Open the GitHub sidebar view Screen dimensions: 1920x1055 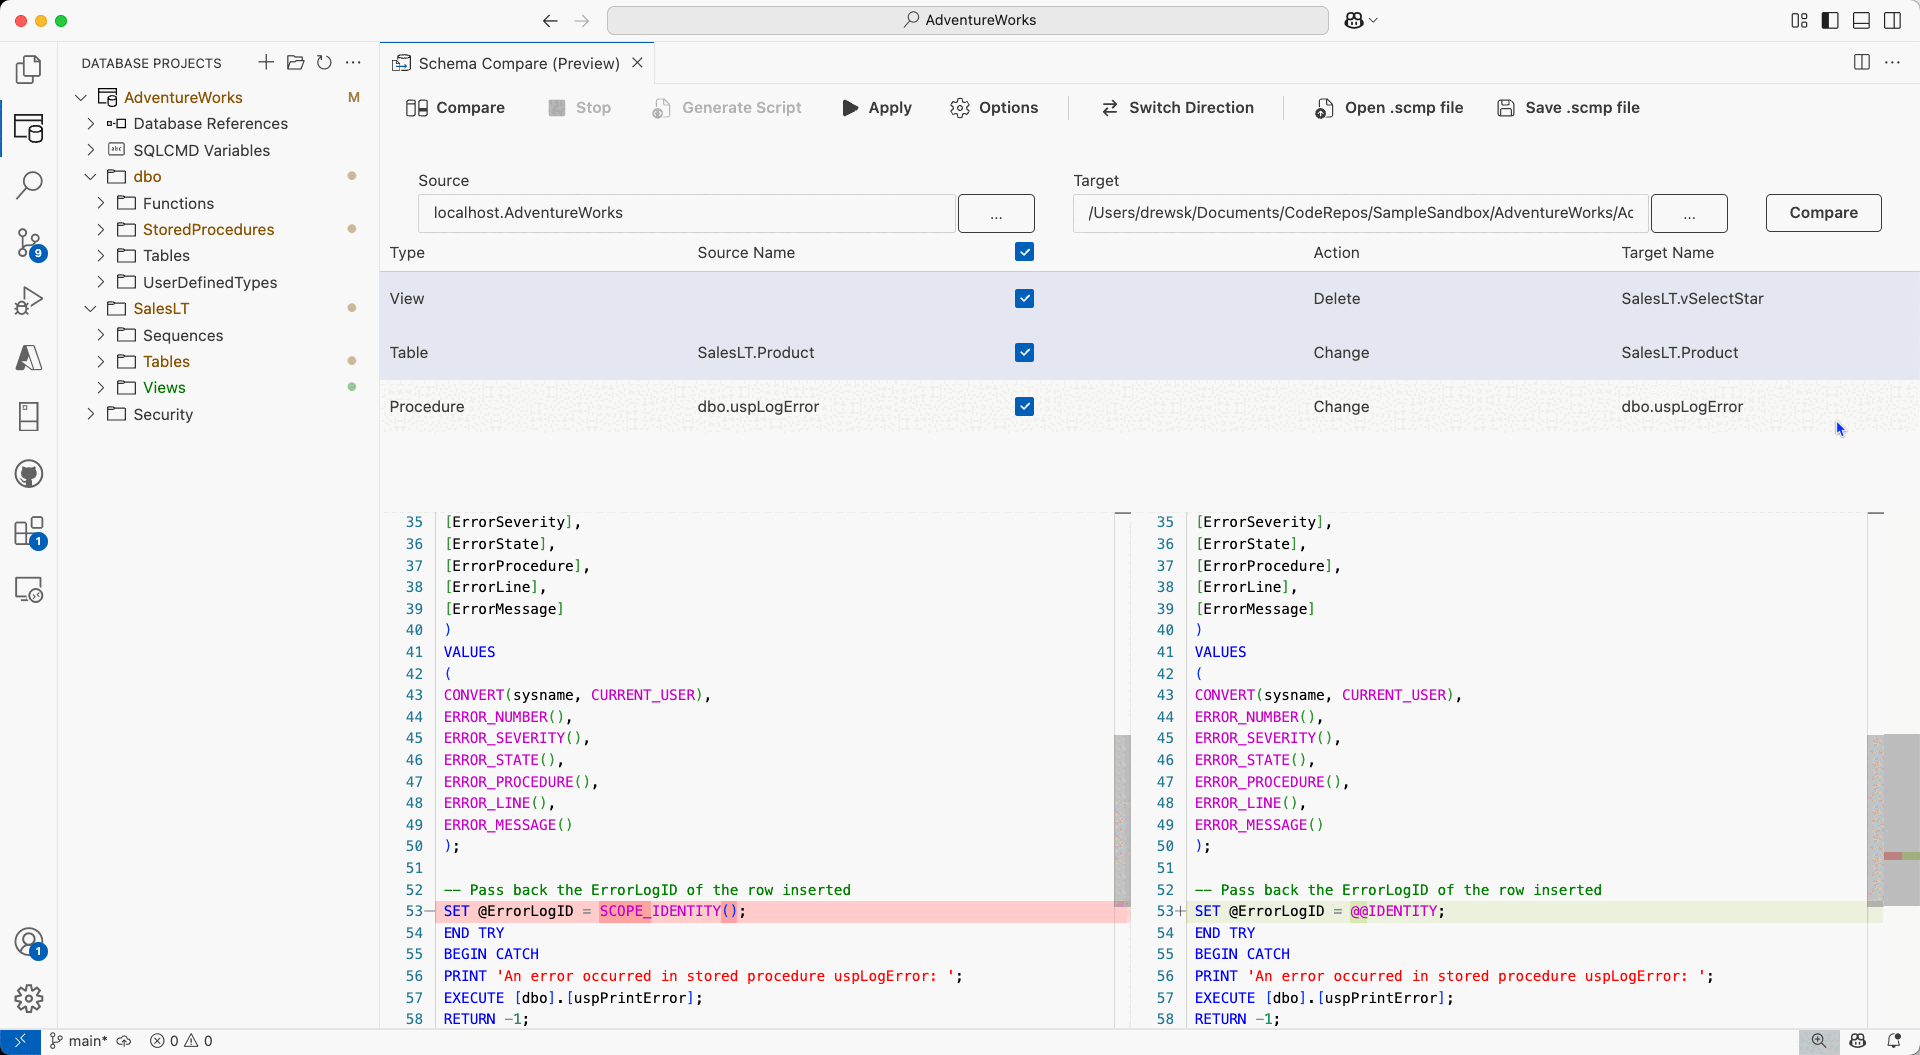click(29, 474)
